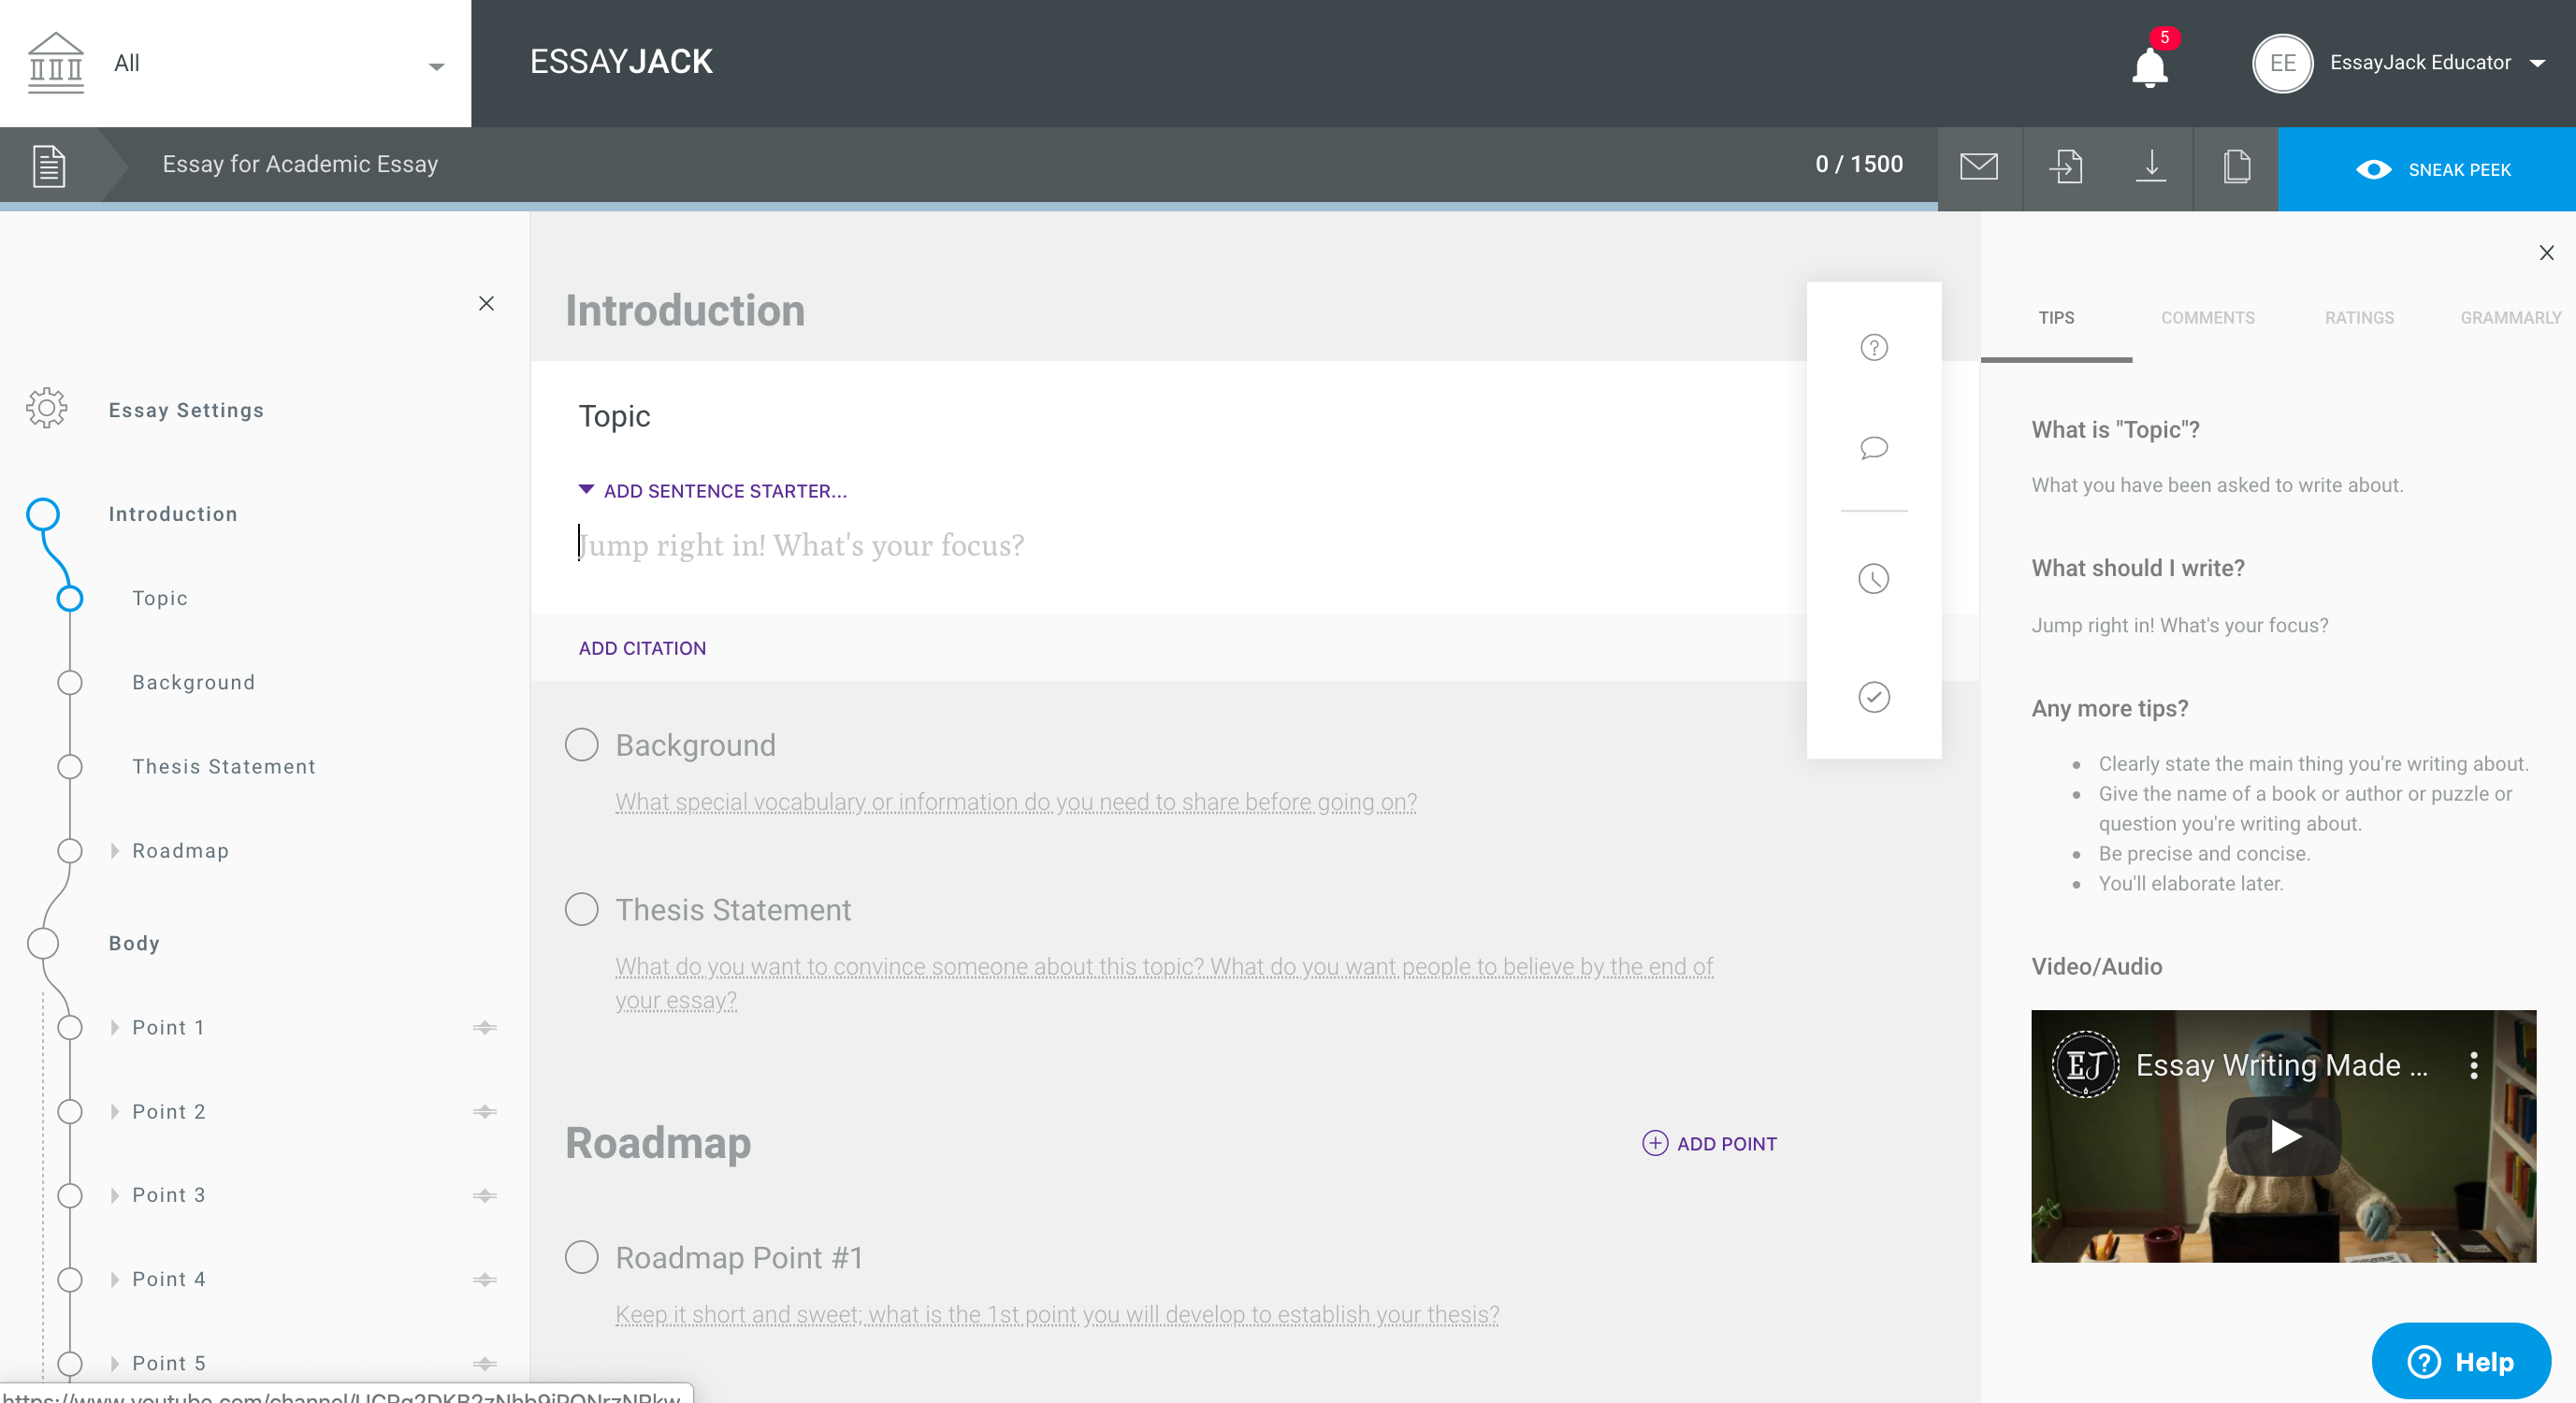Expand the Roadmap tree item
The width and height of the screenshot is (2576, 1403).
point(114,850)
